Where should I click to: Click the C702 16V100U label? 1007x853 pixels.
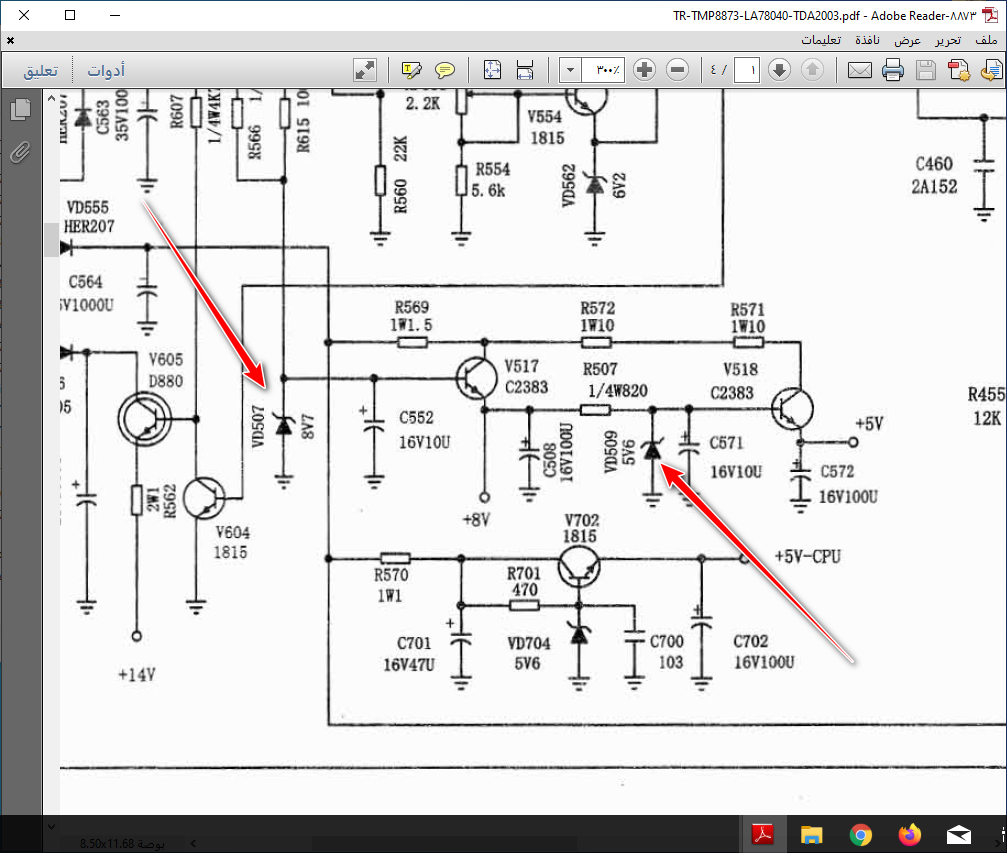point(764,651)
